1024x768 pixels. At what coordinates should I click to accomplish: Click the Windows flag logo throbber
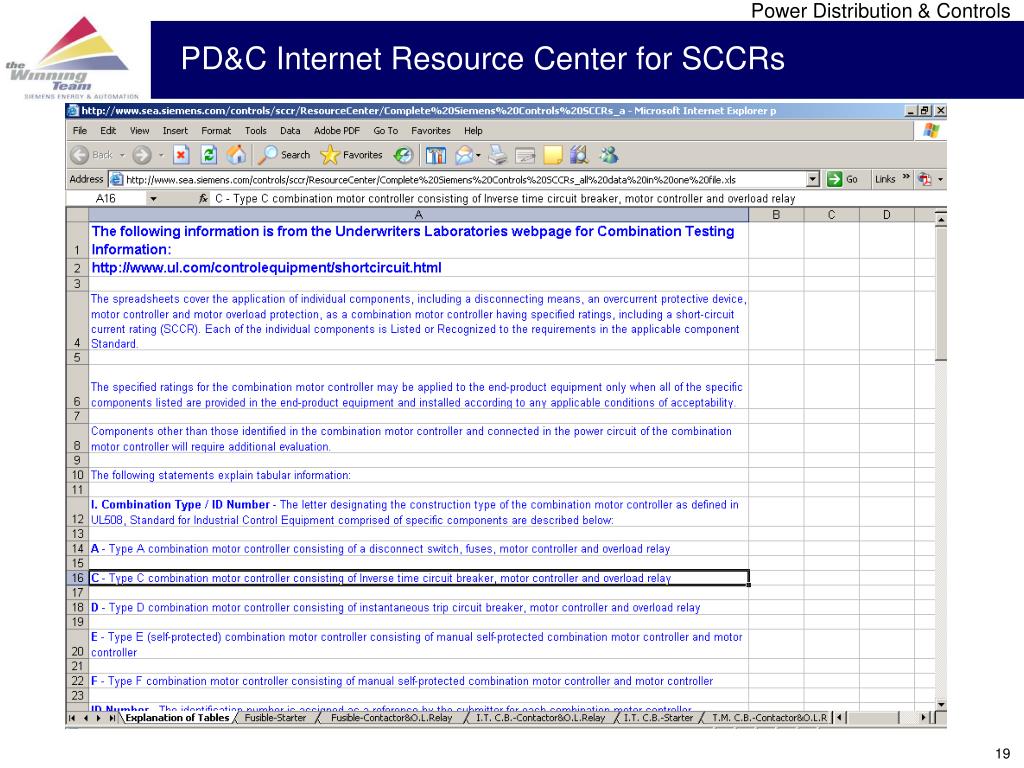pos(931,131)
